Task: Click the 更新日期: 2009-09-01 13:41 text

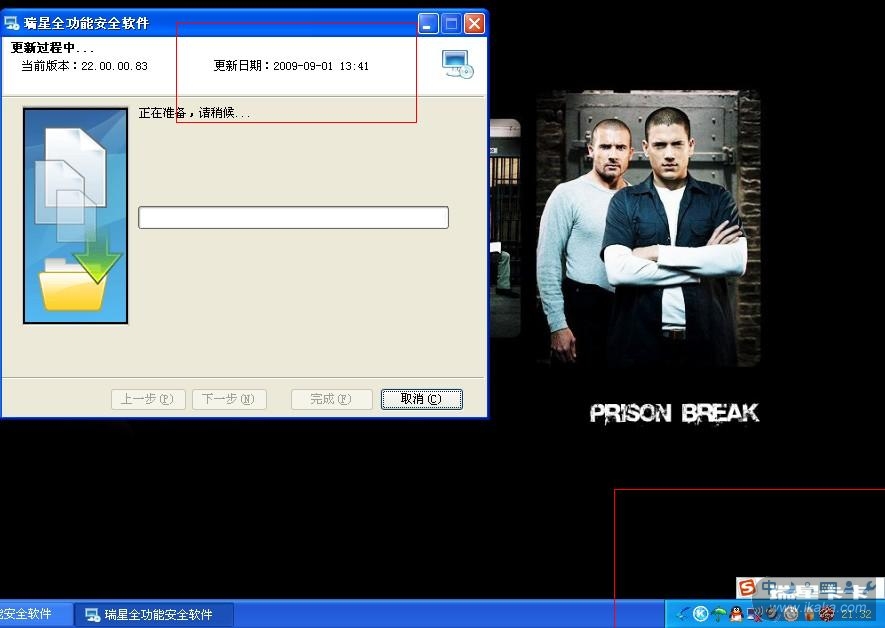Action: [x=291, y=66]
